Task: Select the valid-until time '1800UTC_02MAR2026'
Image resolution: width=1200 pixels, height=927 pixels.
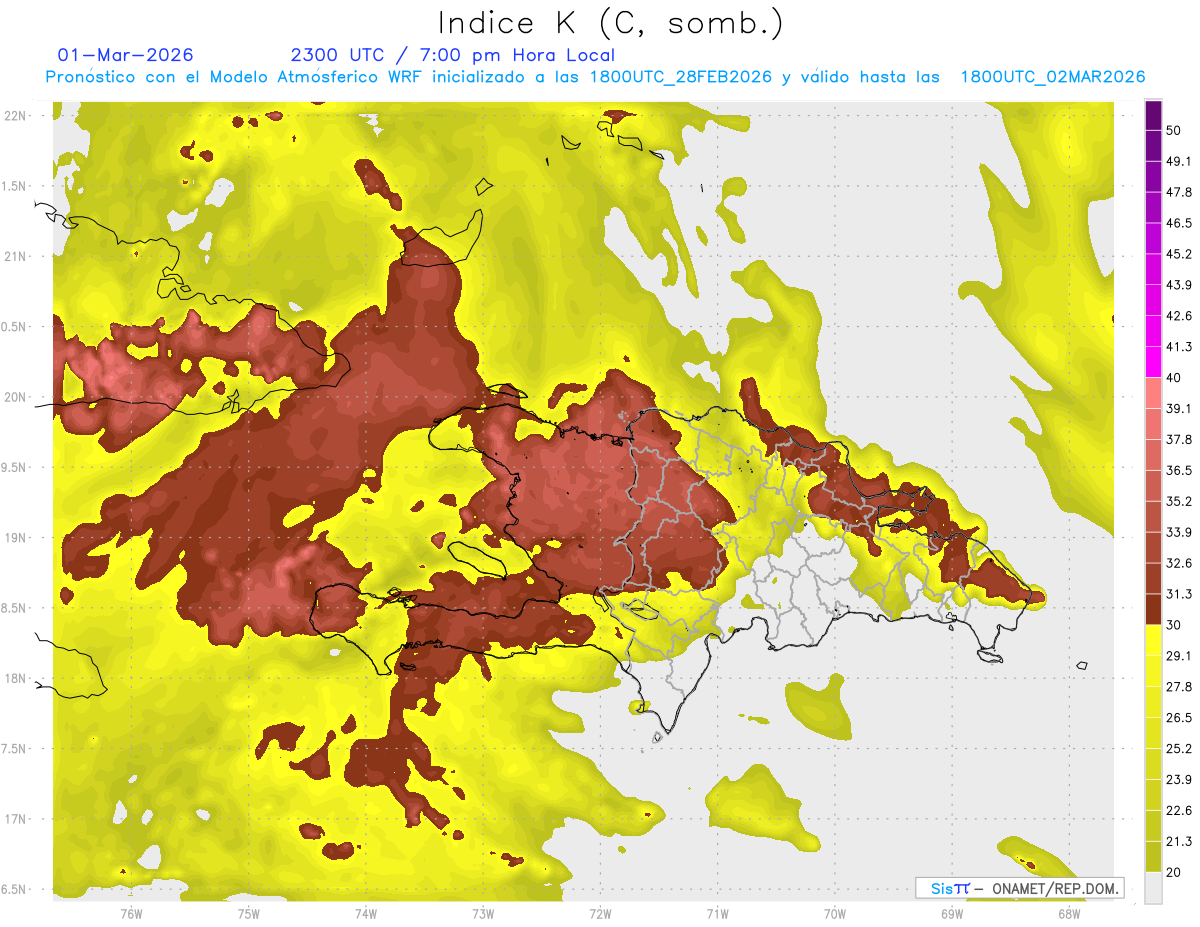Action: click(x=1052, y=77)
